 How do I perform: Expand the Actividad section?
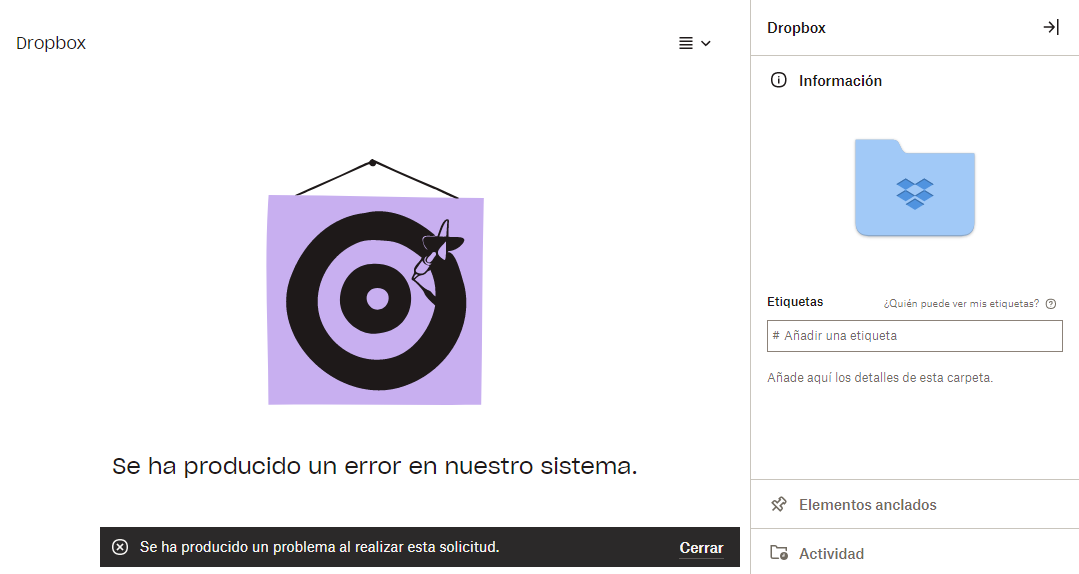(x=831, y=553)
